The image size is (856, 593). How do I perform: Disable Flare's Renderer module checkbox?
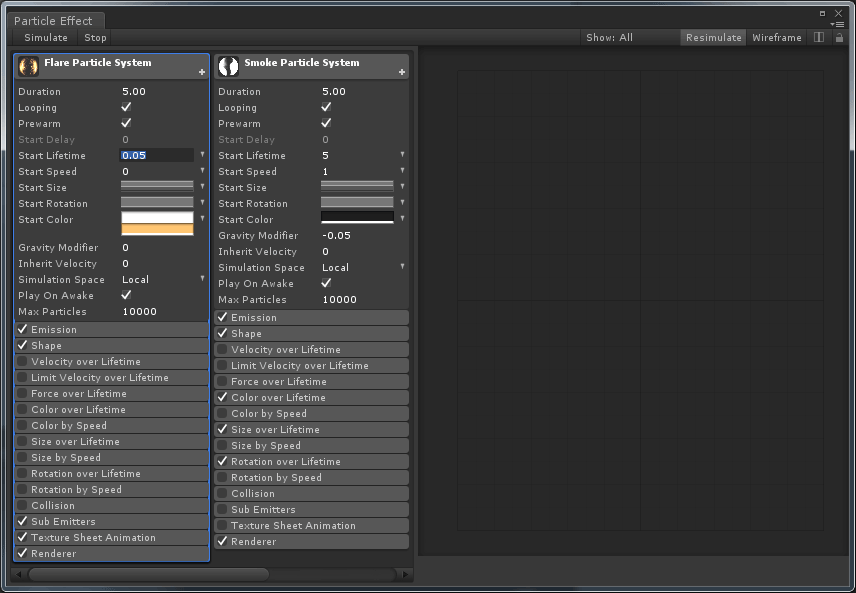pos(22,553)
